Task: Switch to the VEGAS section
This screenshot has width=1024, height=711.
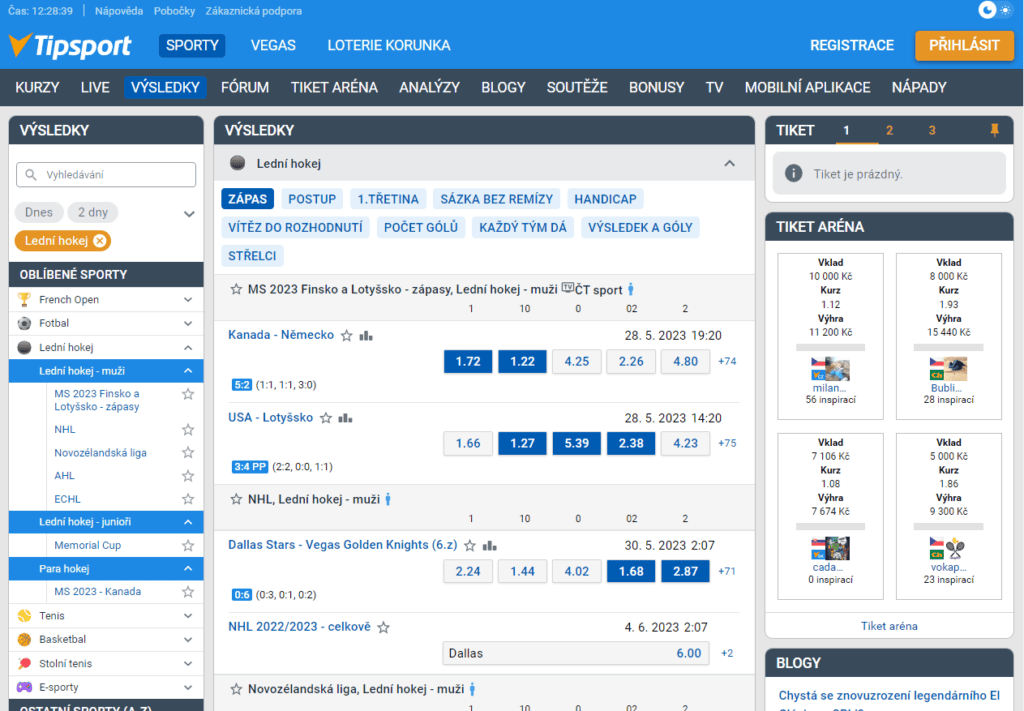Action: coord(273,45)
